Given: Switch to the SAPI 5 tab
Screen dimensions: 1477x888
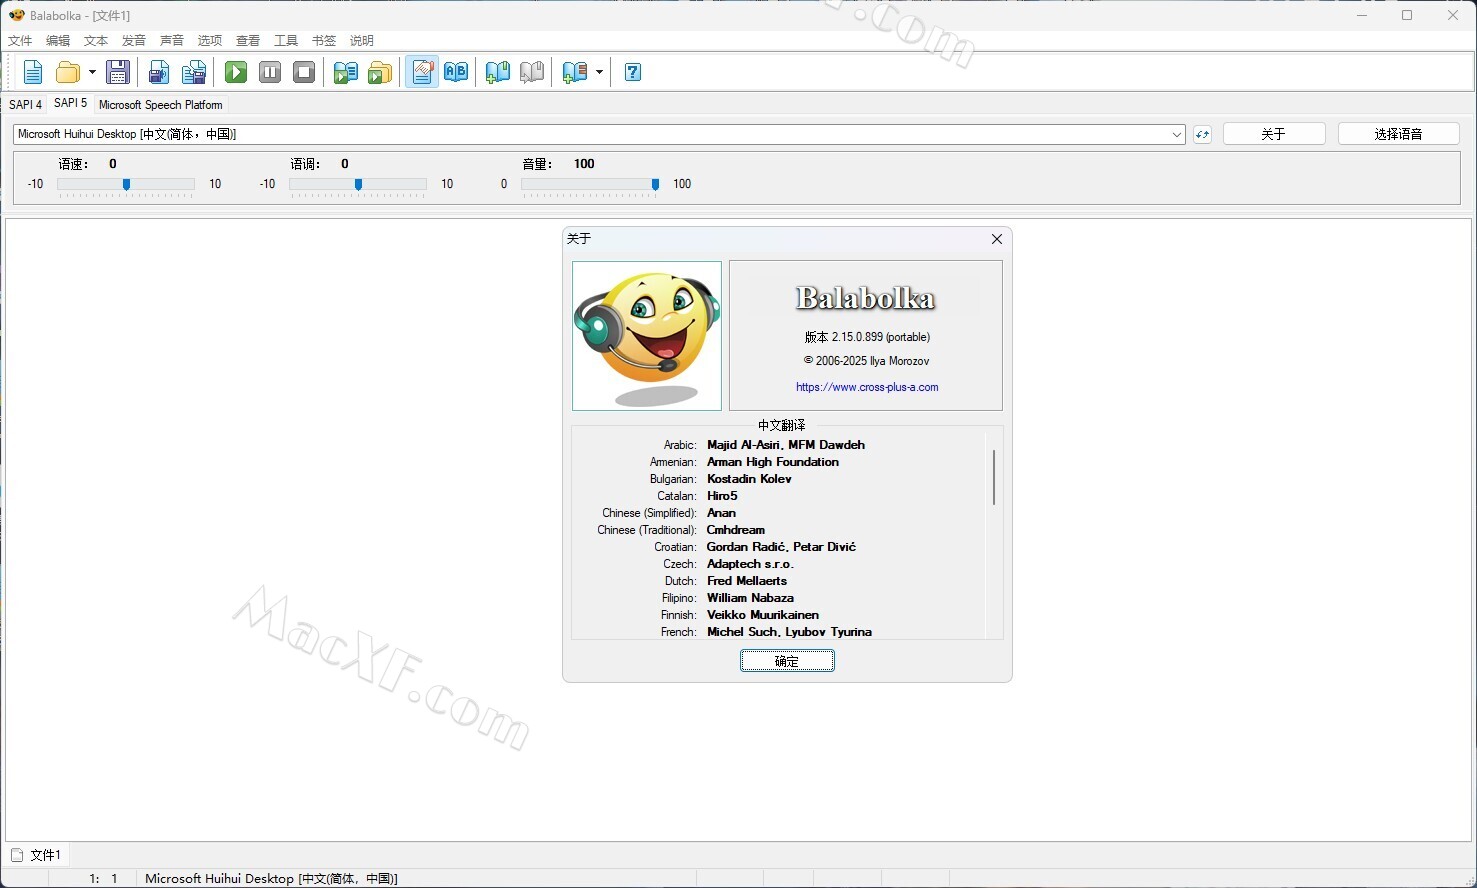Looking at the screenshot, I should point(70,103).
